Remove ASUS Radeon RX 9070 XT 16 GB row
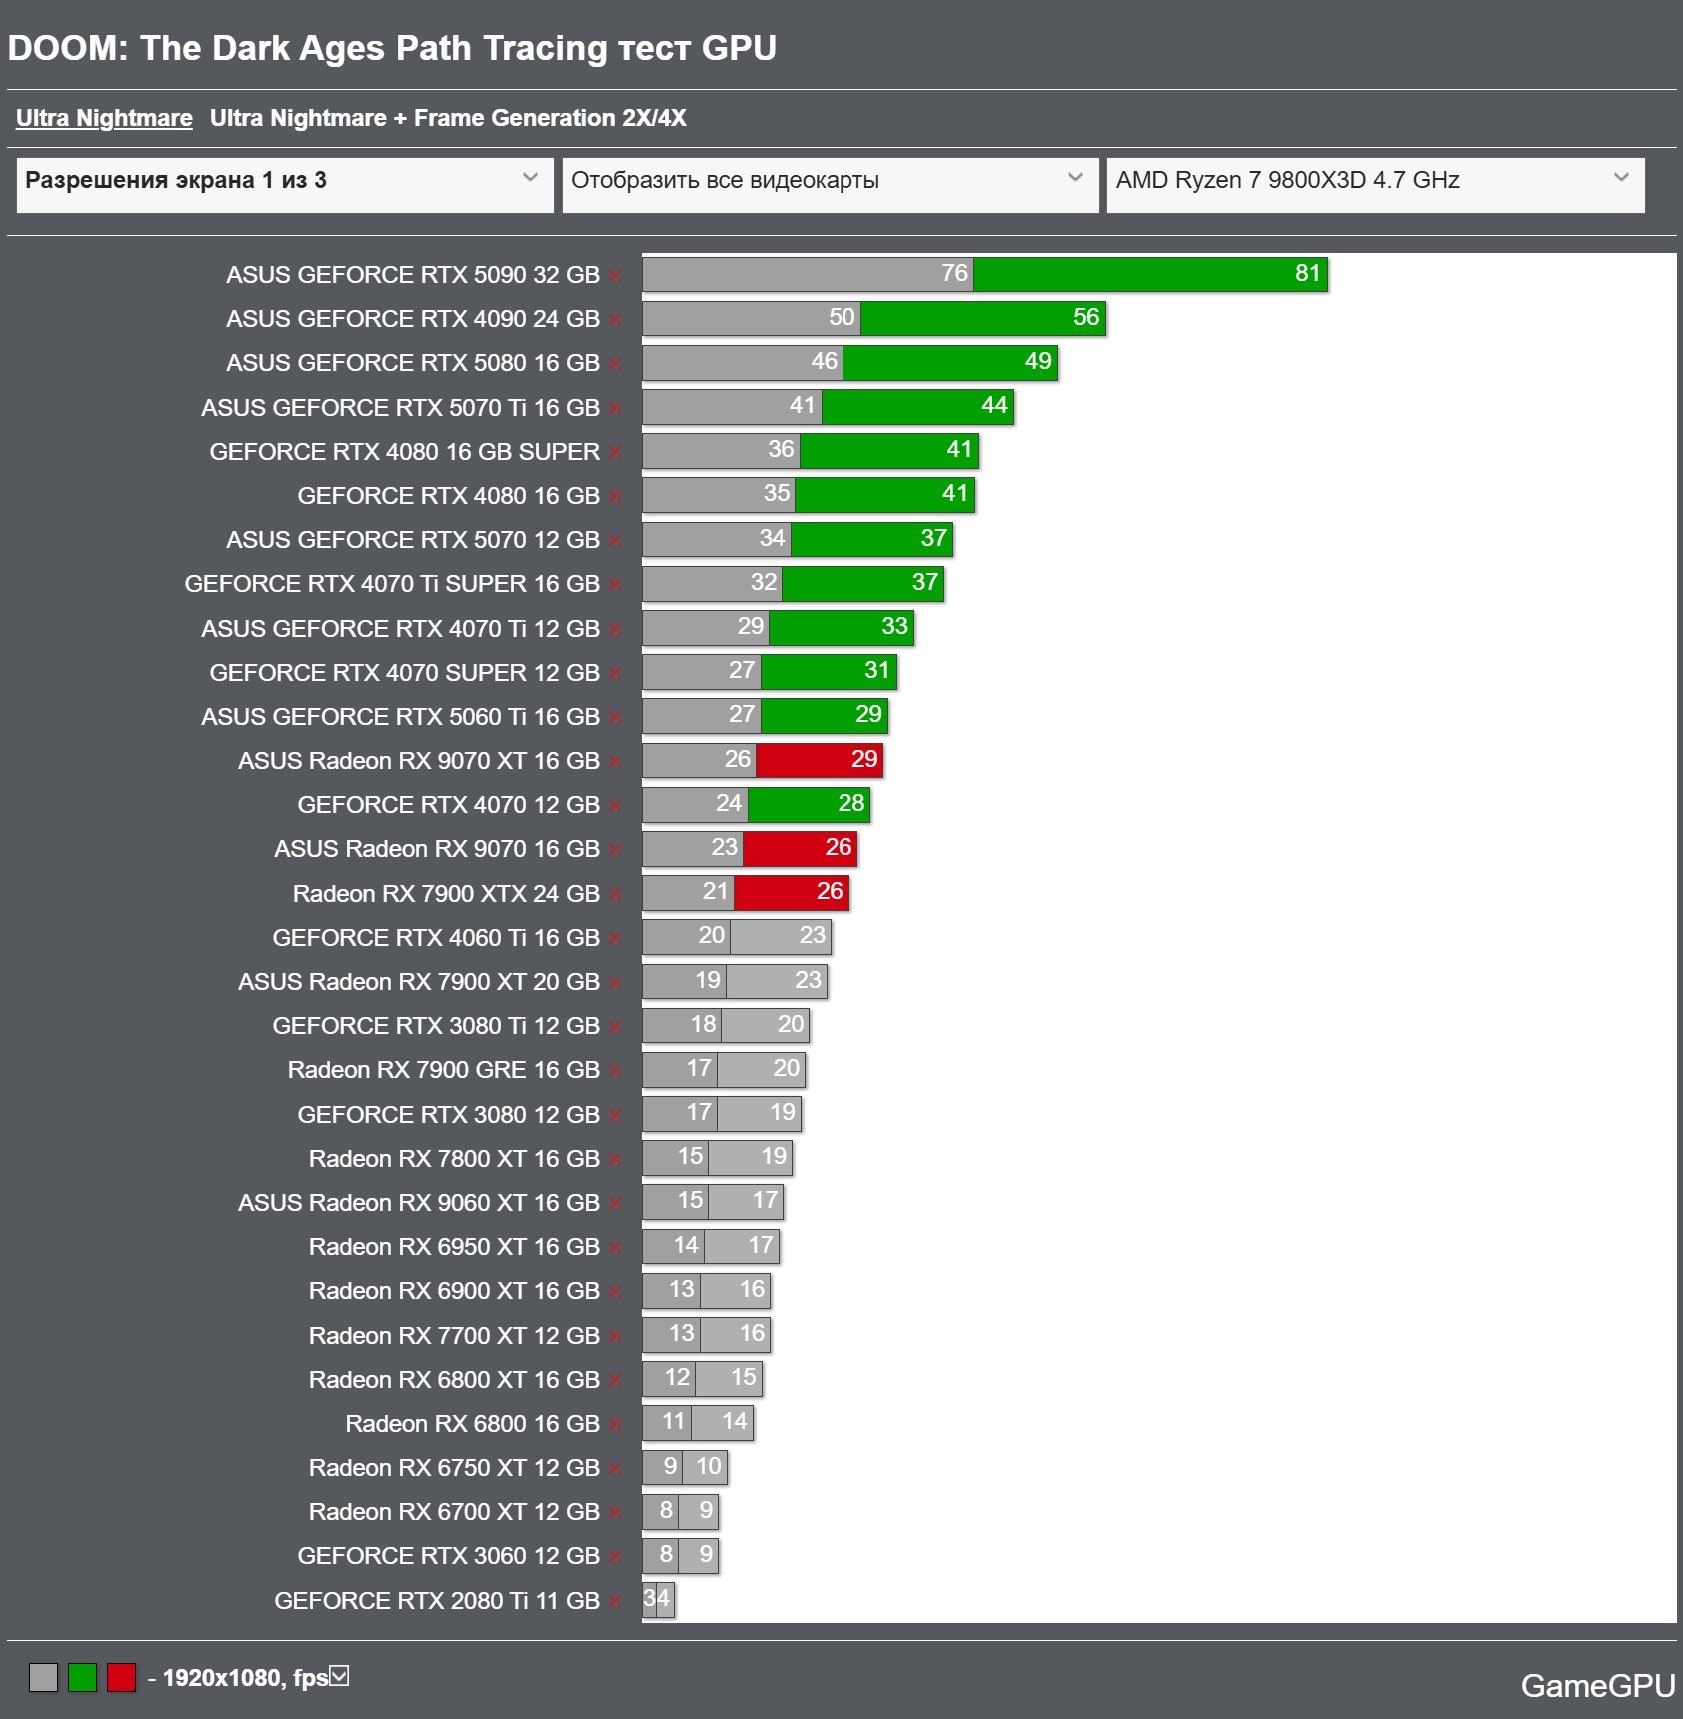This screenshot has height=1719, width=1683. point(615,763)
